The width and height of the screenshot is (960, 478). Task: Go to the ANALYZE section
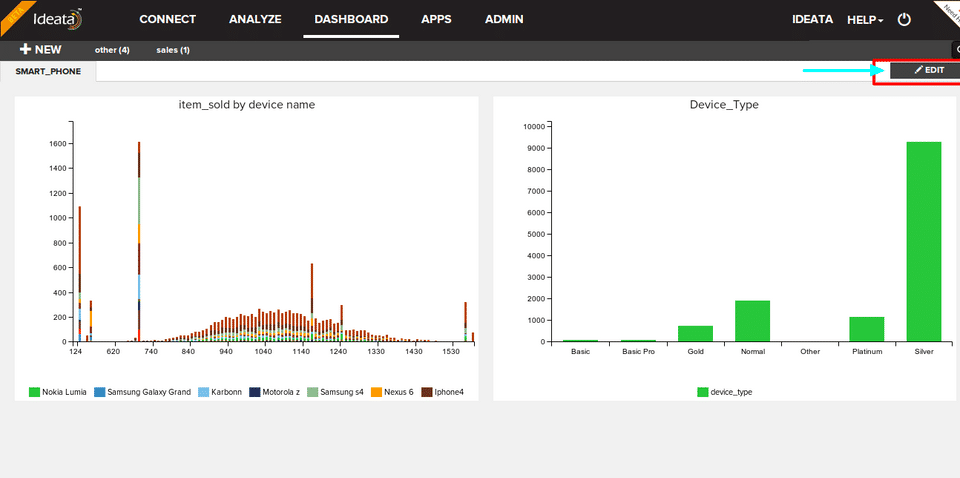(255, 19)
